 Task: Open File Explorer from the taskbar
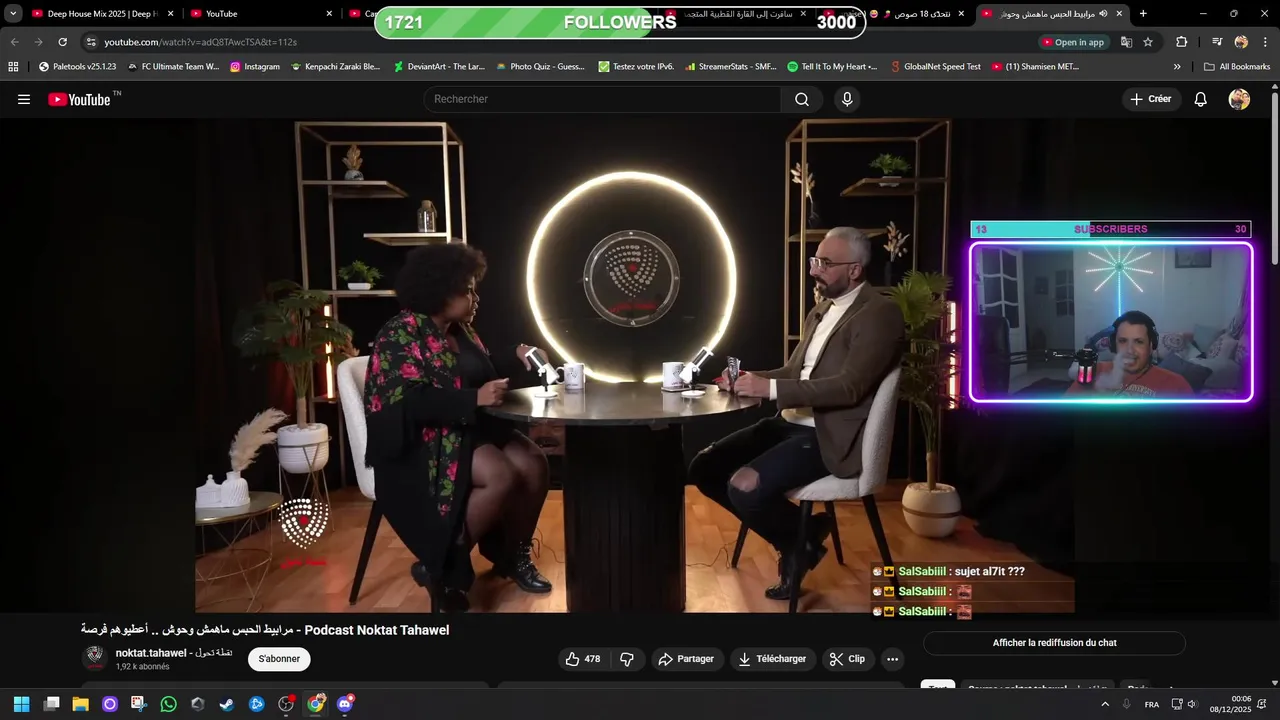pyautogui.click(x=80, y=704)
